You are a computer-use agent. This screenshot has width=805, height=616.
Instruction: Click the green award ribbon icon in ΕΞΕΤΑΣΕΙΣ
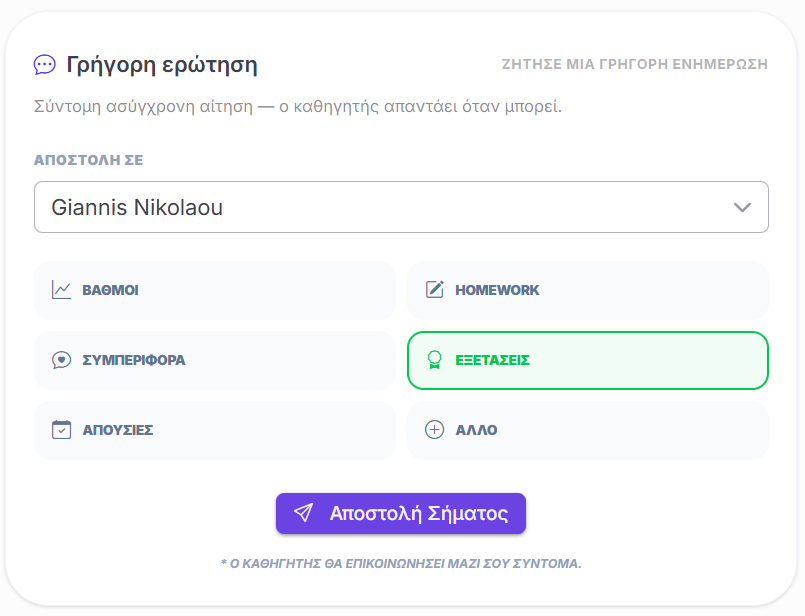(x=434, y=360)
